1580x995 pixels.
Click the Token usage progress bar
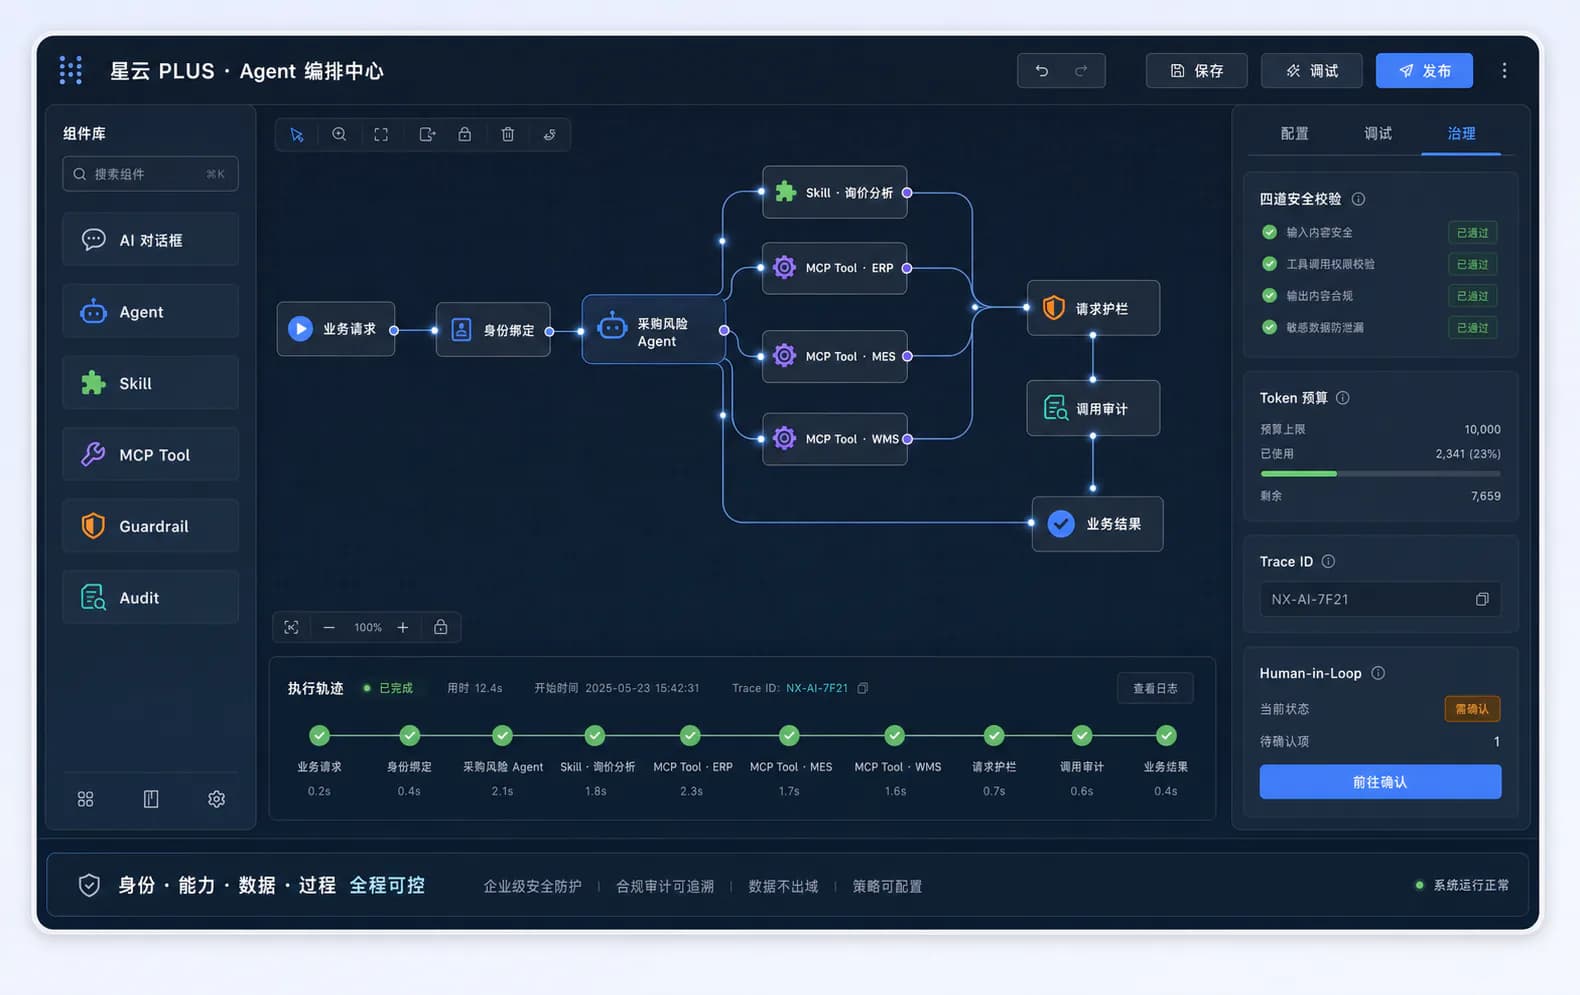pos(1380,474)
